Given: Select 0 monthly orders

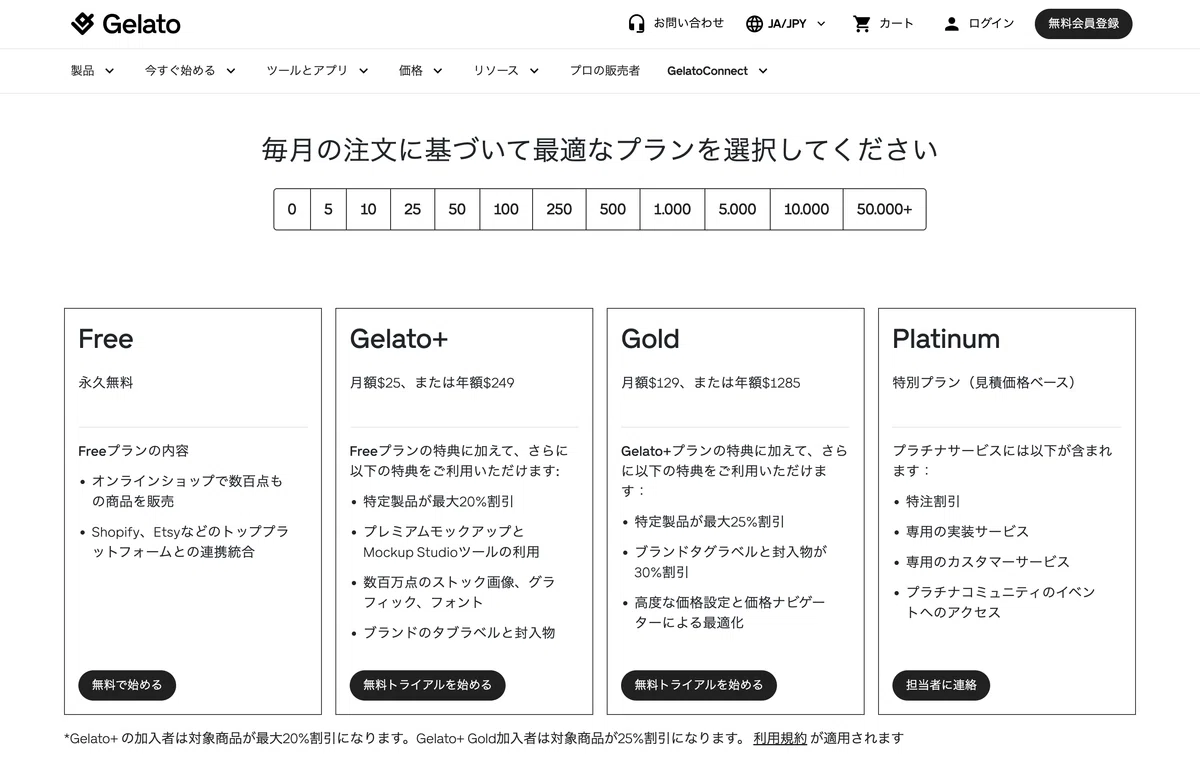Looking at the screenshot, I should point(292,209).
